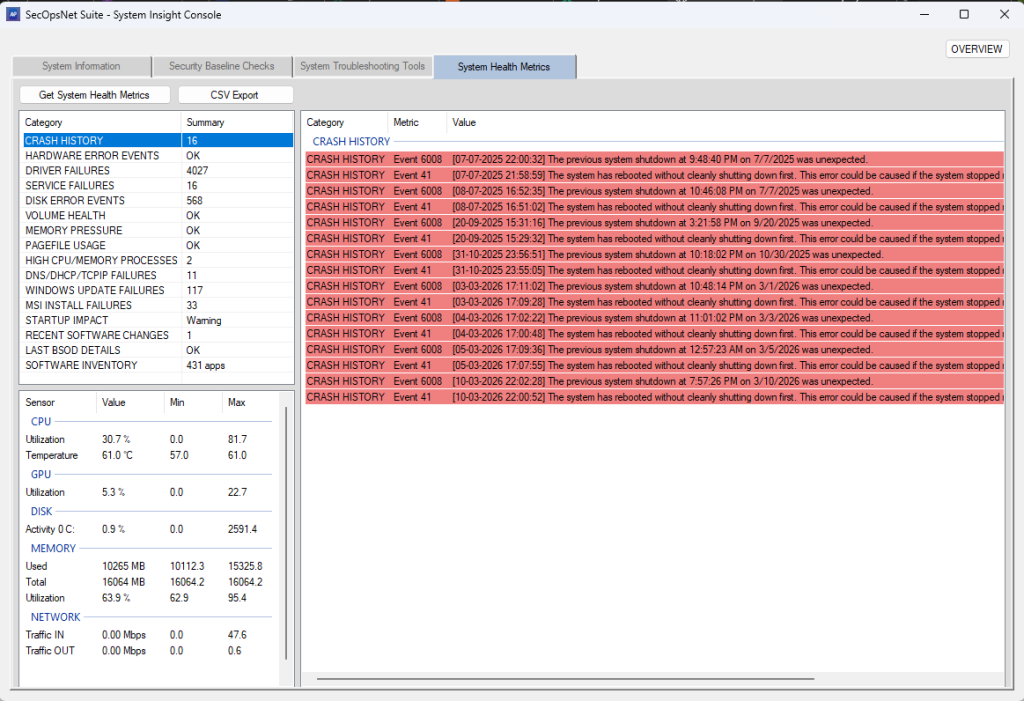Viewport: 1024px width, 701px height.
Task: Click the Value column header in results
Action: [x=464, y=123]
